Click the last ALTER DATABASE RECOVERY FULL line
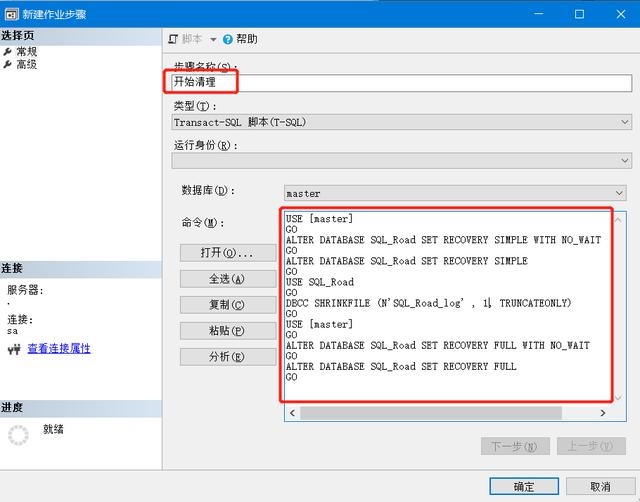The width and height of the screenshot is (640, 502). [401, 367]
